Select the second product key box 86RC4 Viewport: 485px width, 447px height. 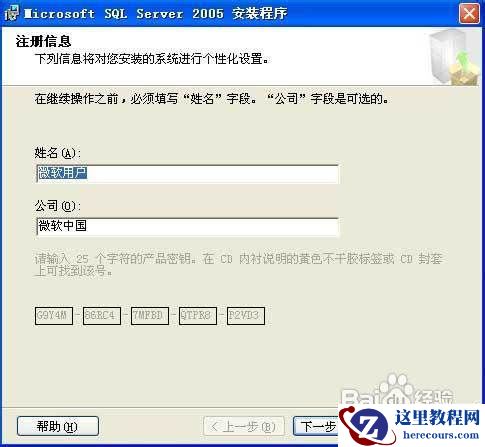coord(102,316)
